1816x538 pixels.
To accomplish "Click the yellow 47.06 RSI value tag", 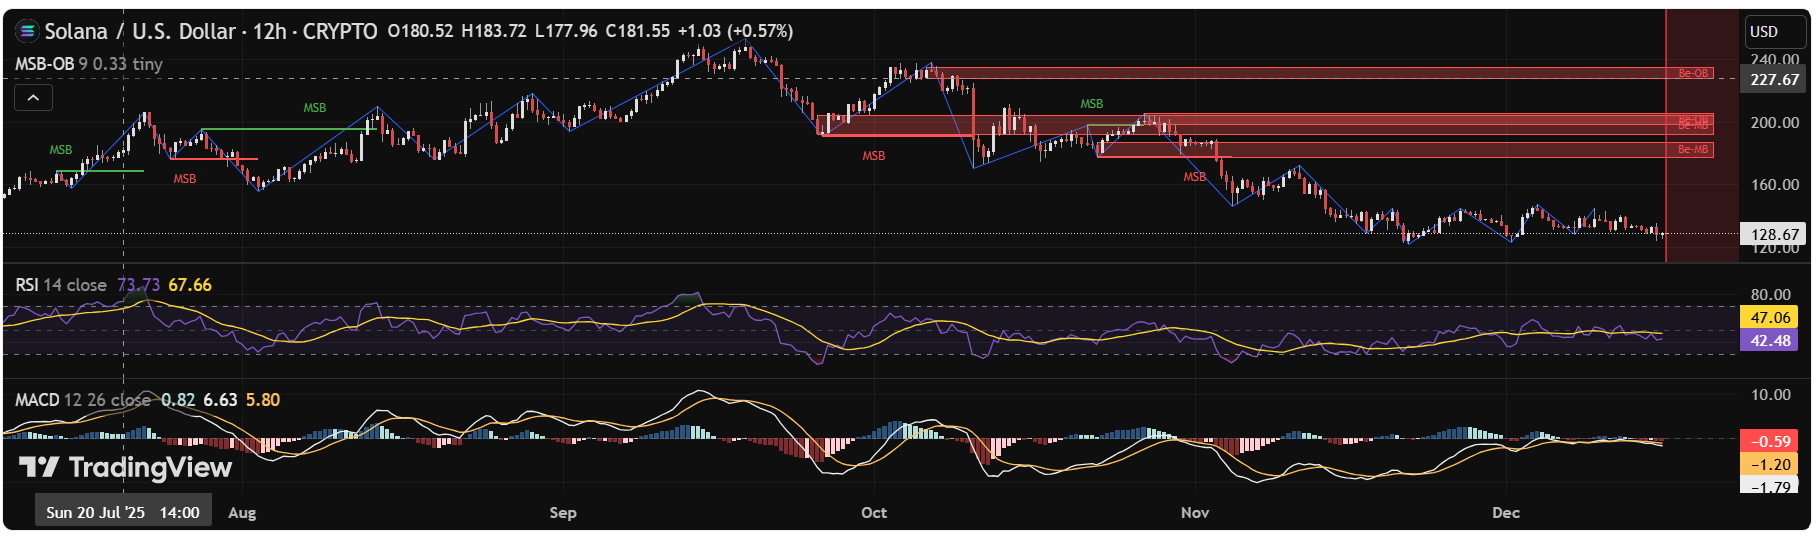I will (x=1770, y=317).
